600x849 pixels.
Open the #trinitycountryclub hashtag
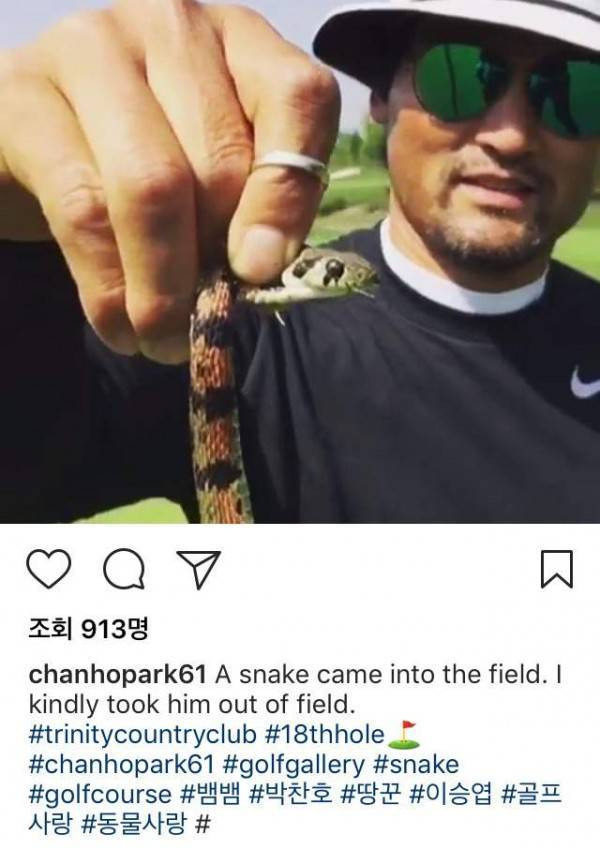[x=142, y=735]
